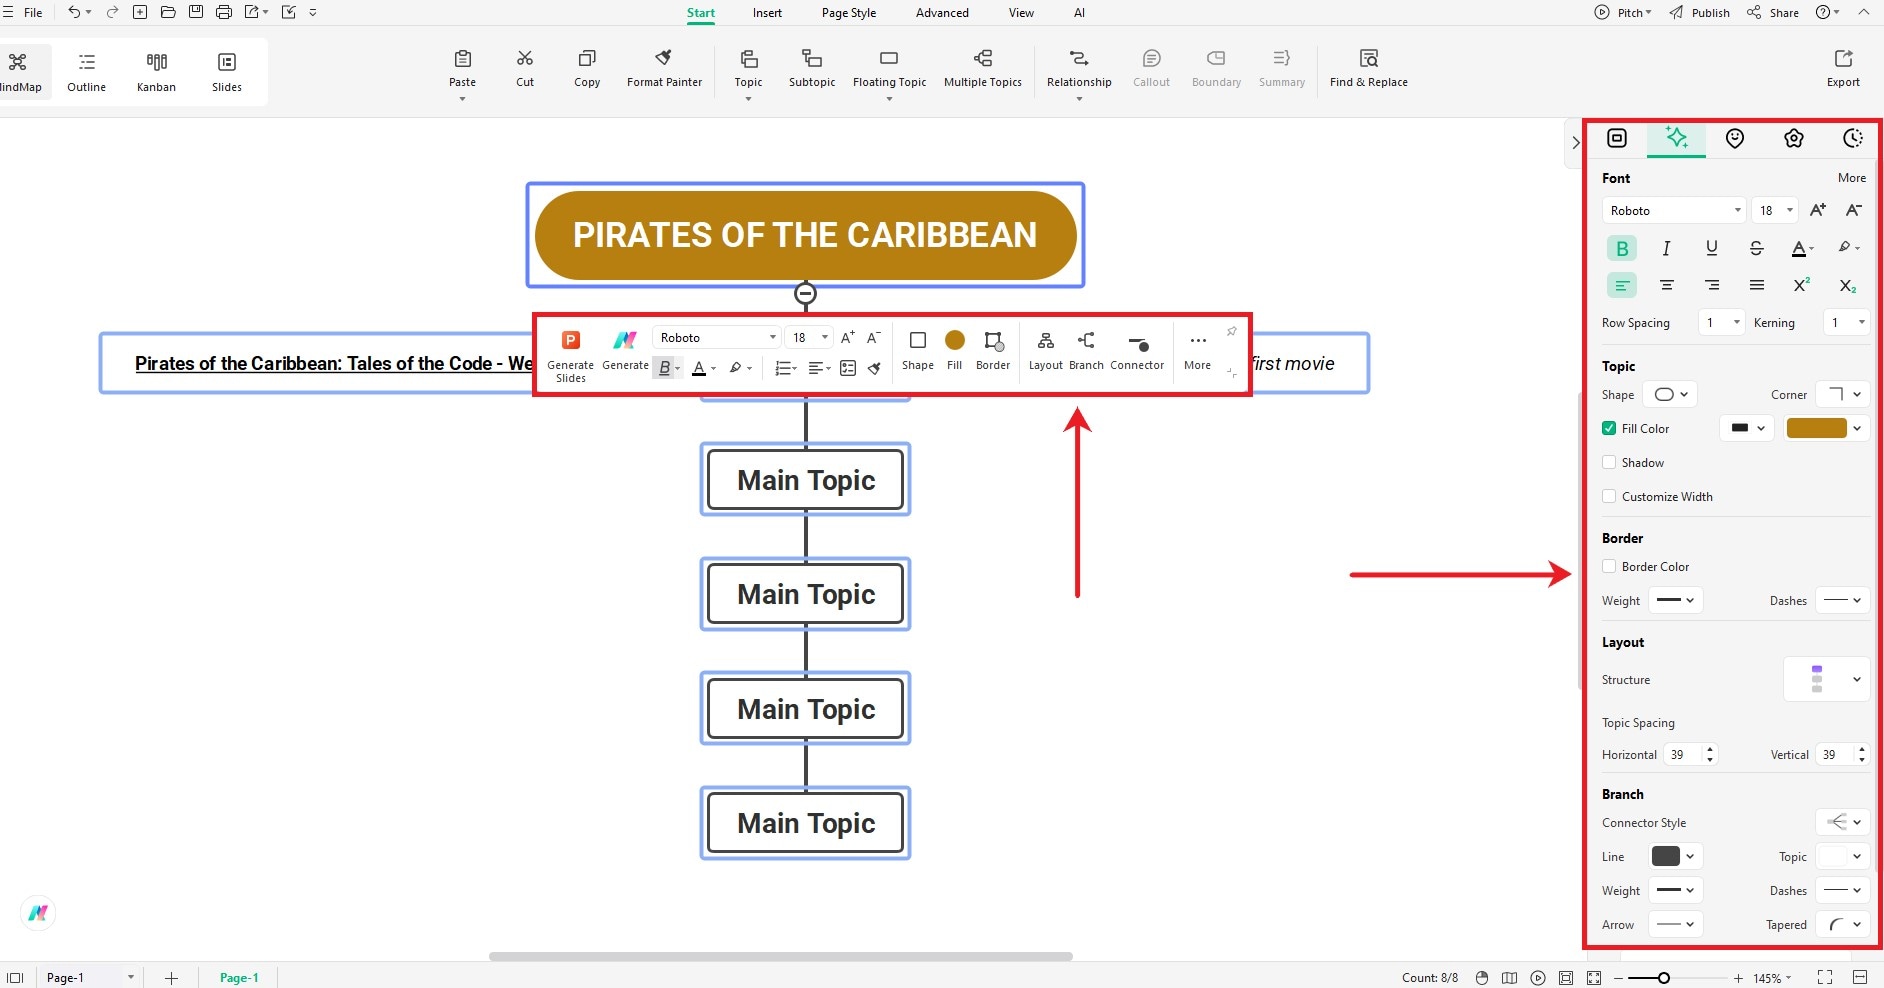Click the branch Line color swatch
1884x988 pixels.
click(1666, 856)
